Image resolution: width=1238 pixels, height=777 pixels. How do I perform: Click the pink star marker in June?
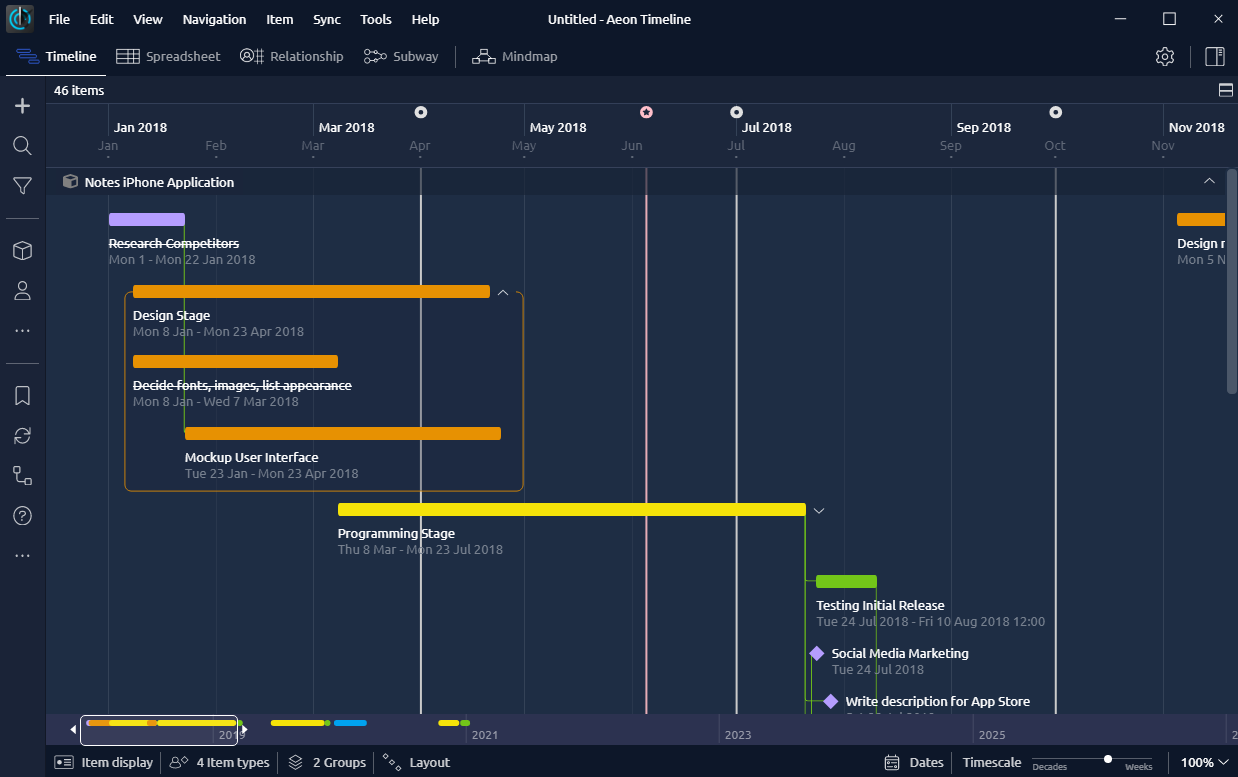646,112
